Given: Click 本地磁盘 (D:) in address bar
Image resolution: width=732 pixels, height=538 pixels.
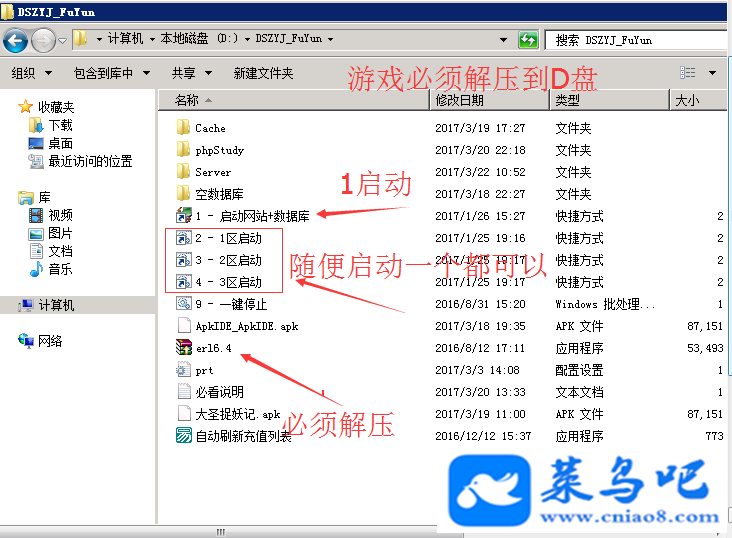Looking at the screenshot, I should click(x=199, y=39).
